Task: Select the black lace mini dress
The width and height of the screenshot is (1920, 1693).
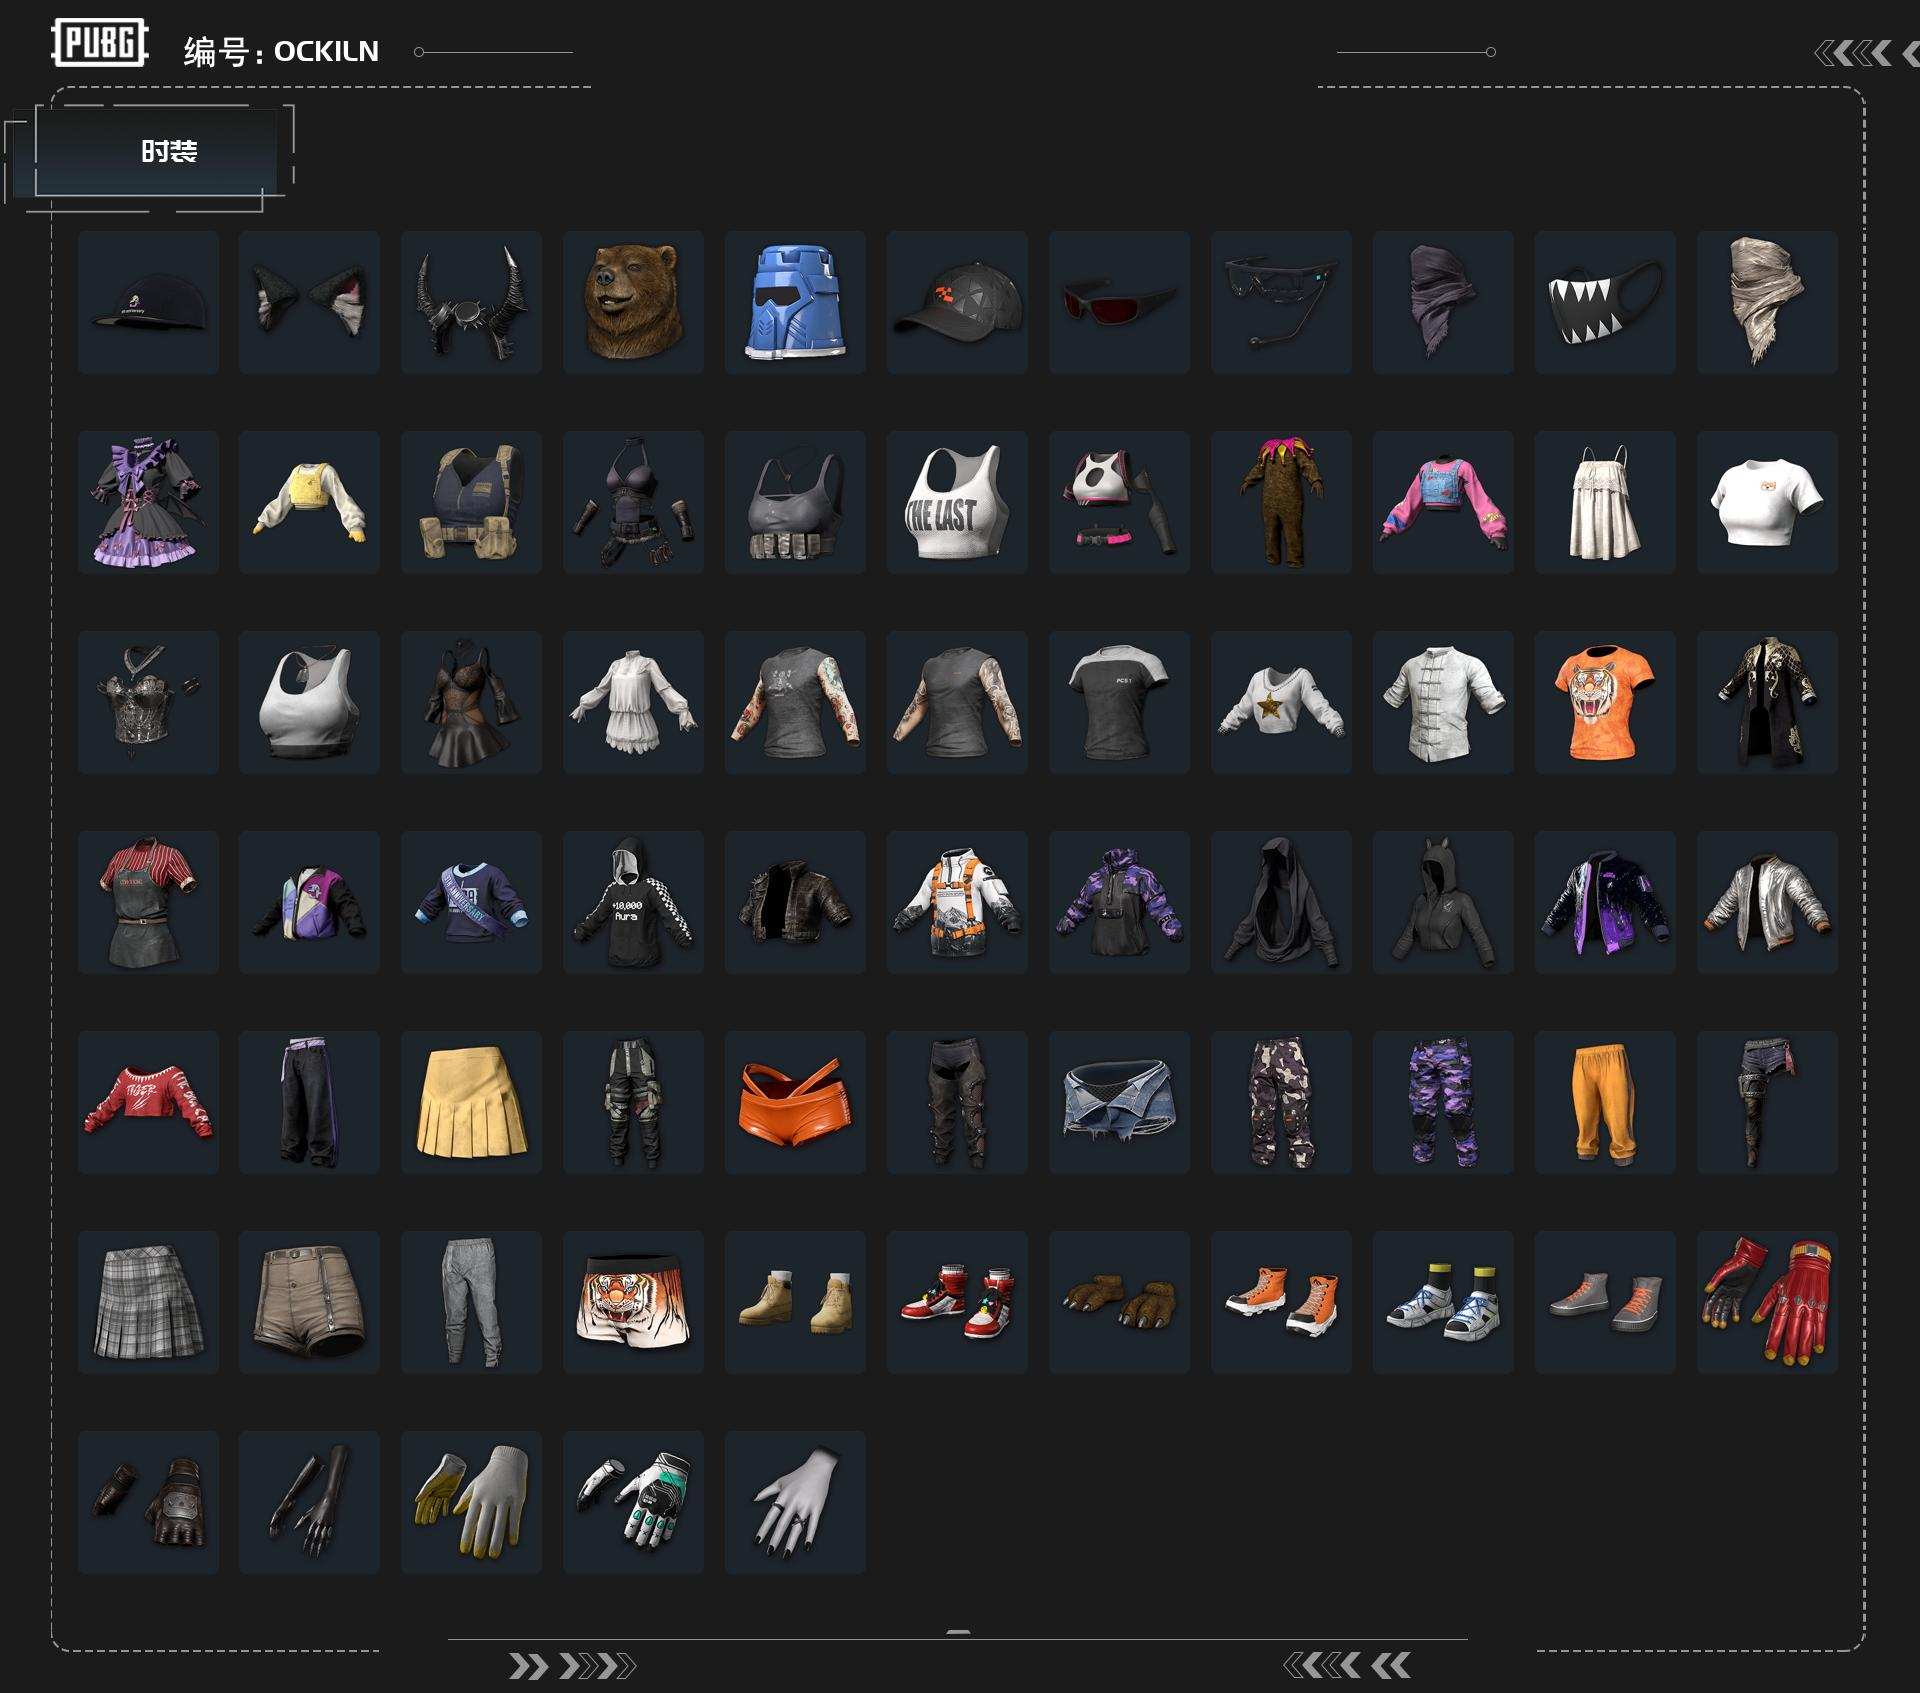Action: 471,702
